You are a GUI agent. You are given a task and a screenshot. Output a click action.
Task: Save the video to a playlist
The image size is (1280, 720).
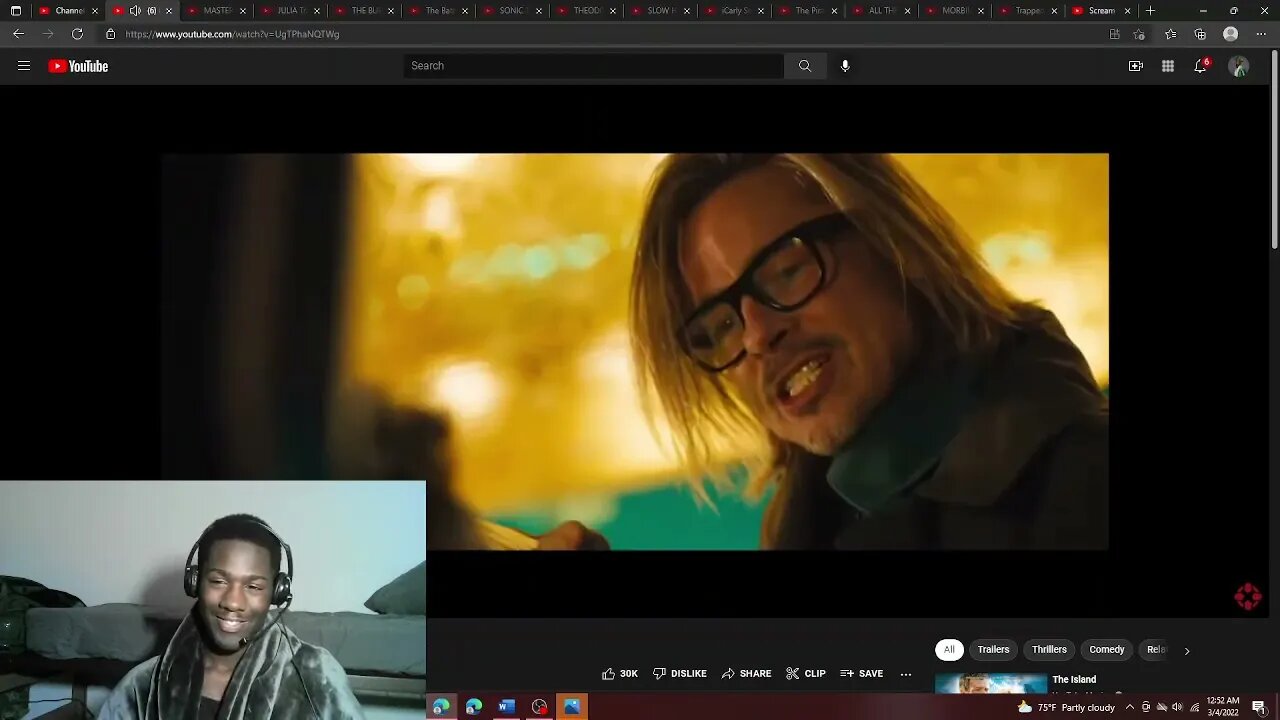click(x=862, y=674)
